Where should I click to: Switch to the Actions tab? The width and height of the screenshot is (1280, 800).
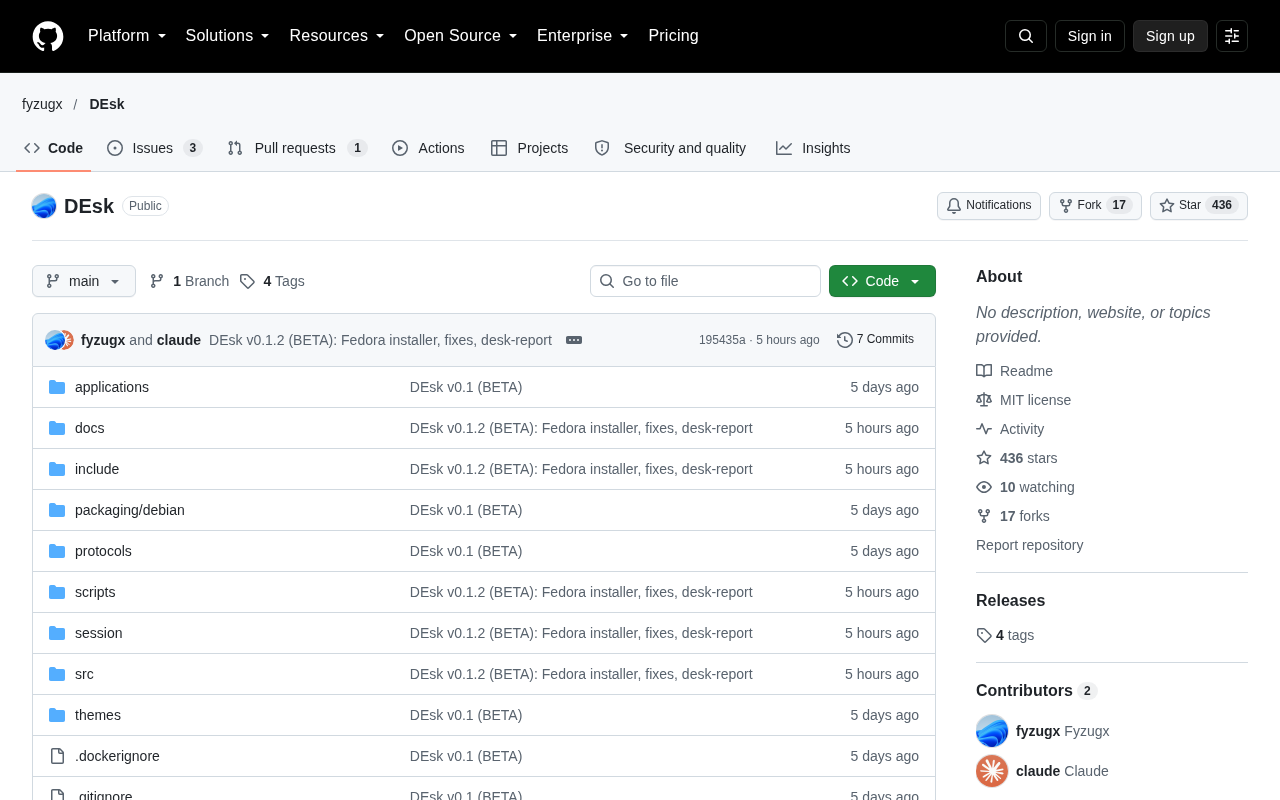tap(428, 148)
